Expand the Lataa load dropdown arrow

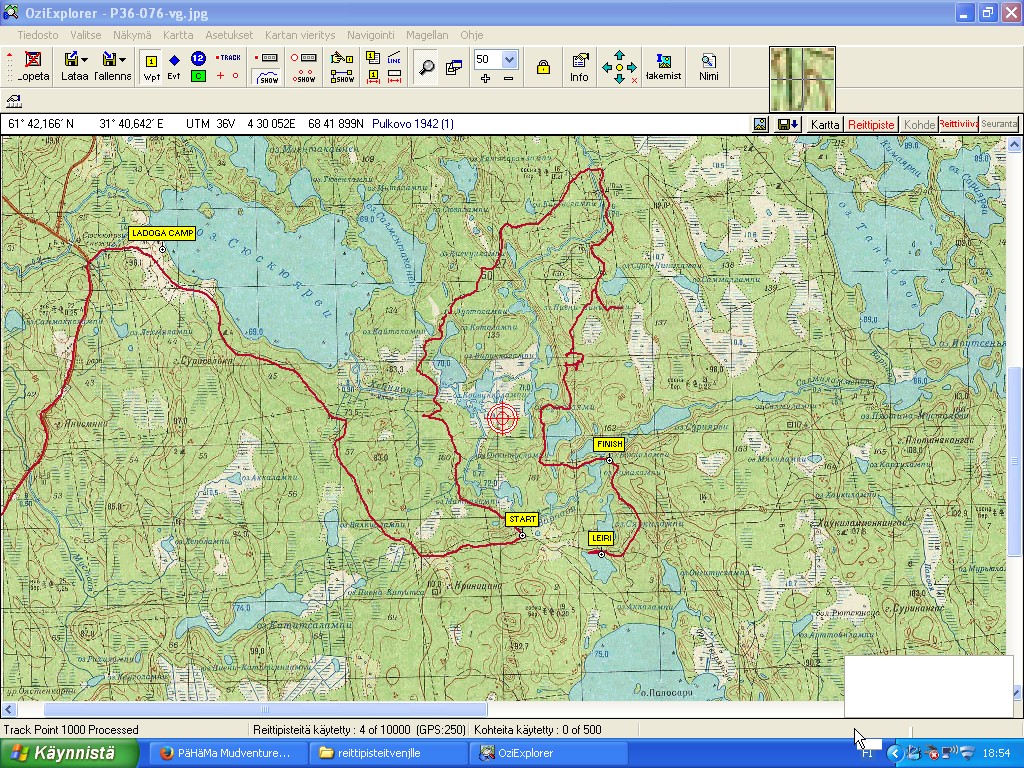85,60
